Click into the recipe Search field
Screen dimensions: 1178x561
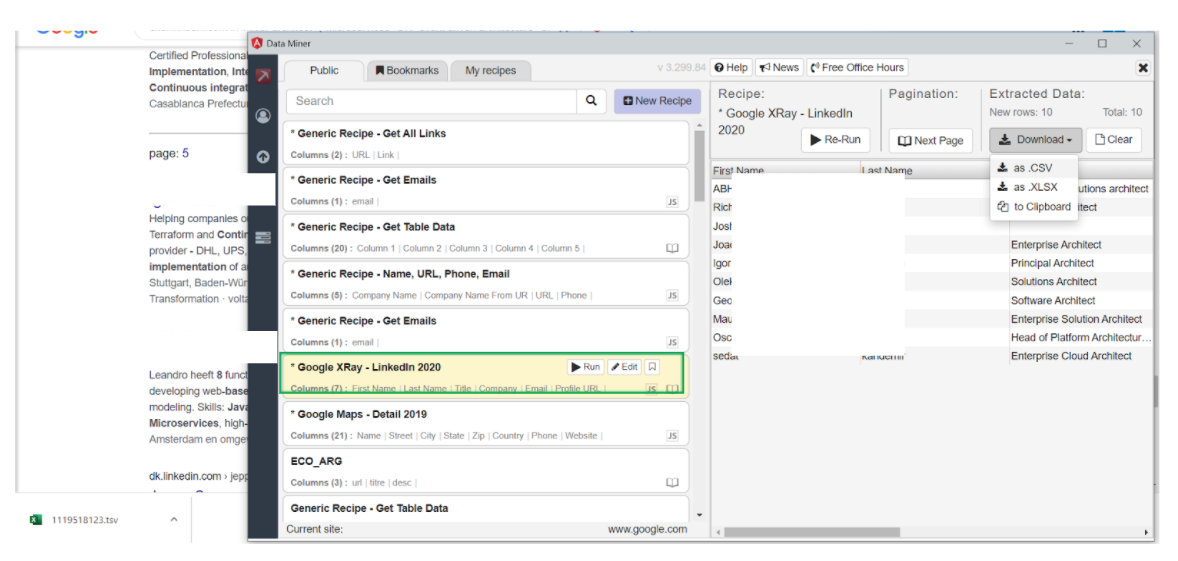(430, 101)
